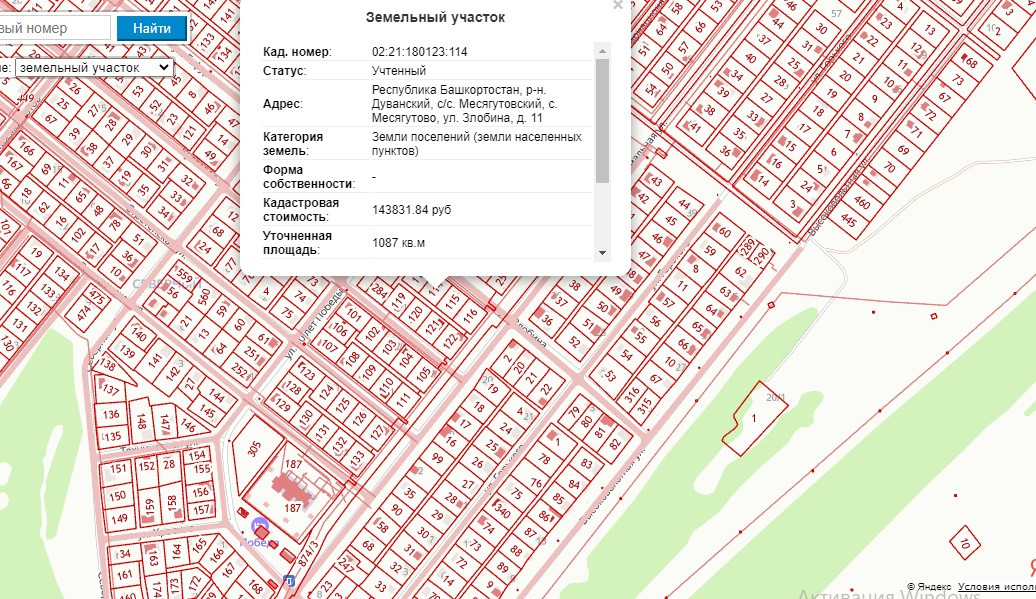Click the Кад. номер field label
Image resolution: width=1036 pixels, height=599 pixels.
click(x=297, y=52)
